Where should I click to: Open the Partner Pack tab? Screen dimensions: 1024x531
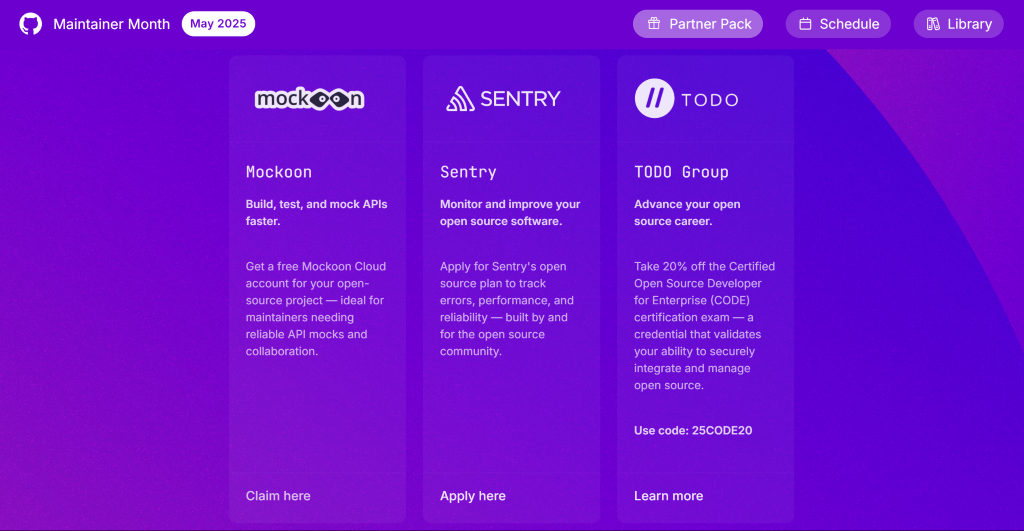point(698,24)
